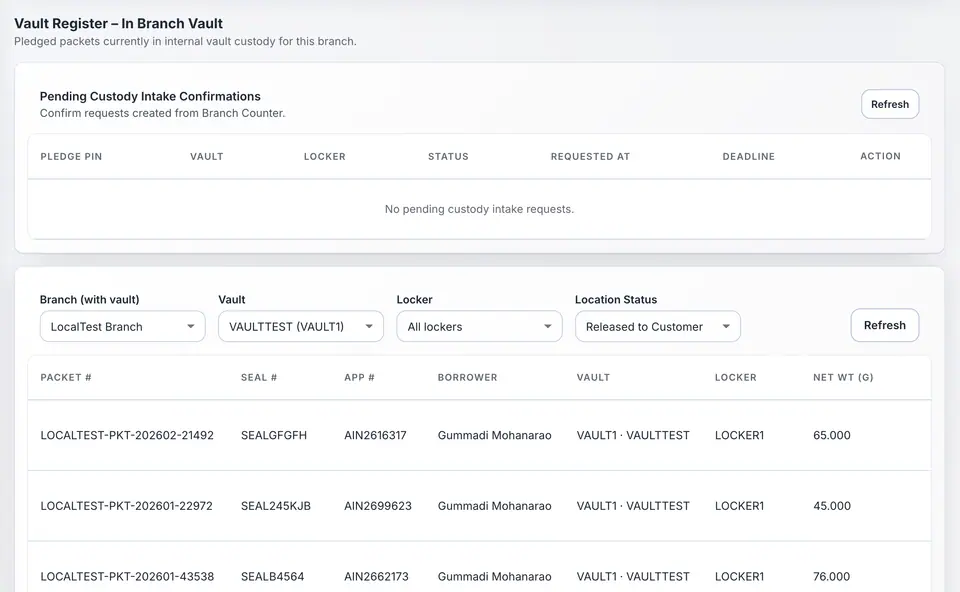Click the STATUS column header
The height and width of the screenshot is (592, 960).
tap(448, 156)
